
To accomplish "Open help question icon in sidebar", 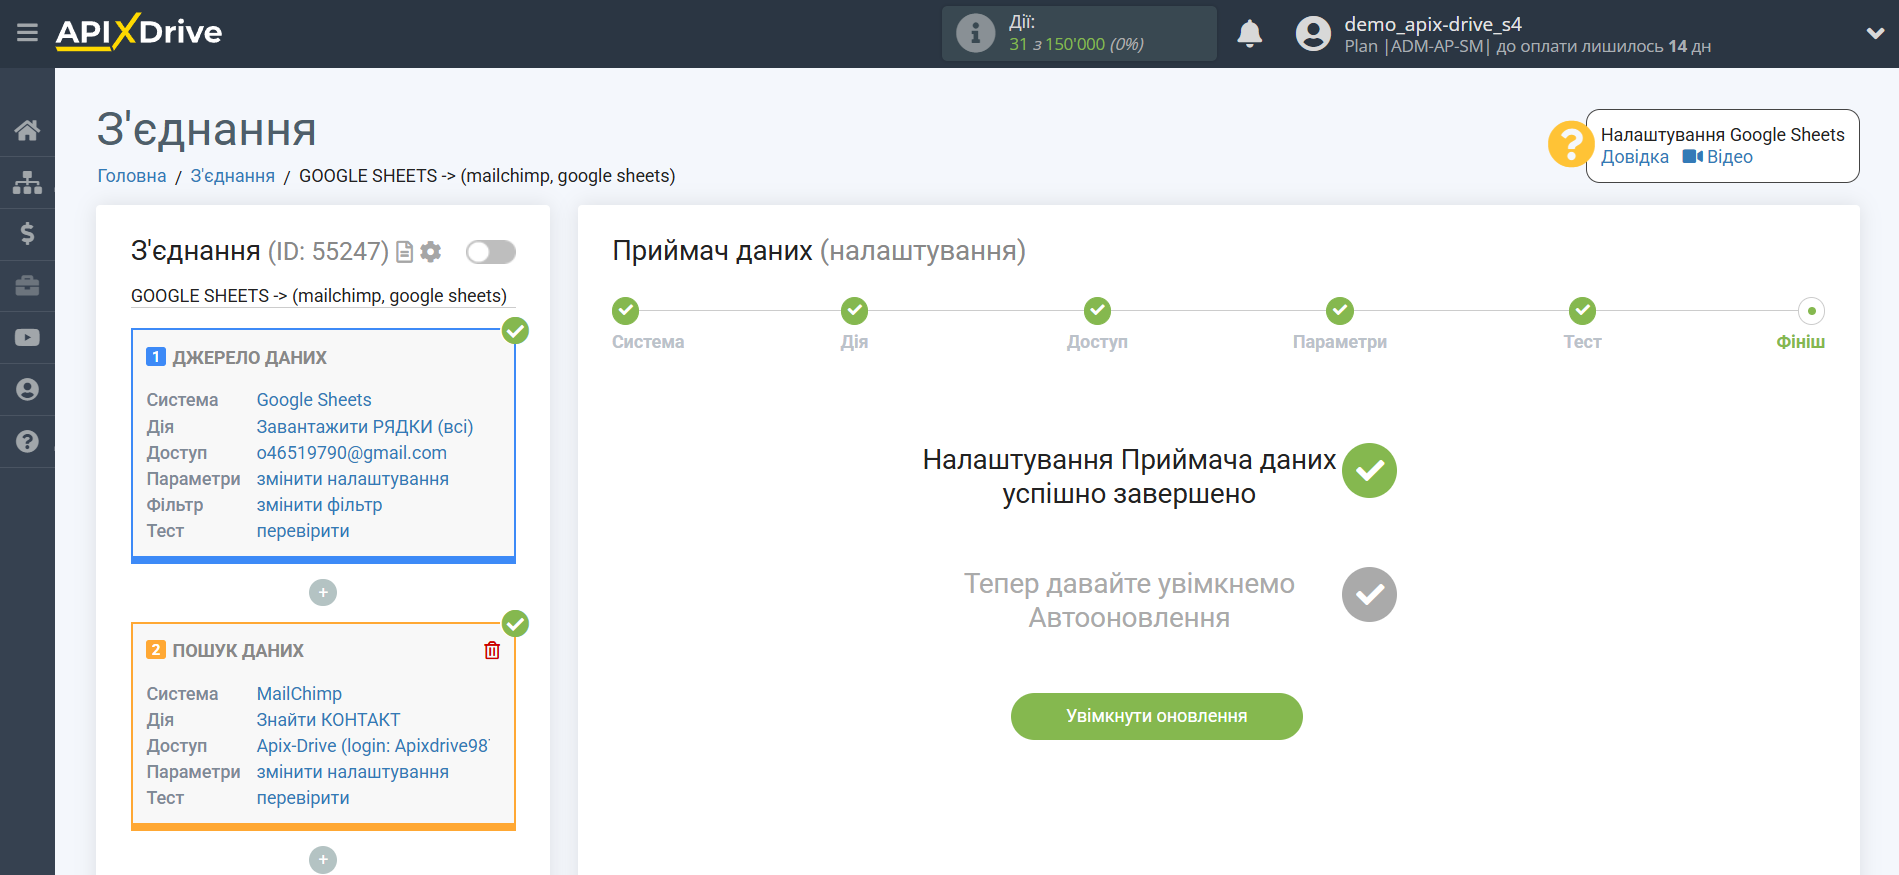I will pyautogui.click(x=27, y=442).
